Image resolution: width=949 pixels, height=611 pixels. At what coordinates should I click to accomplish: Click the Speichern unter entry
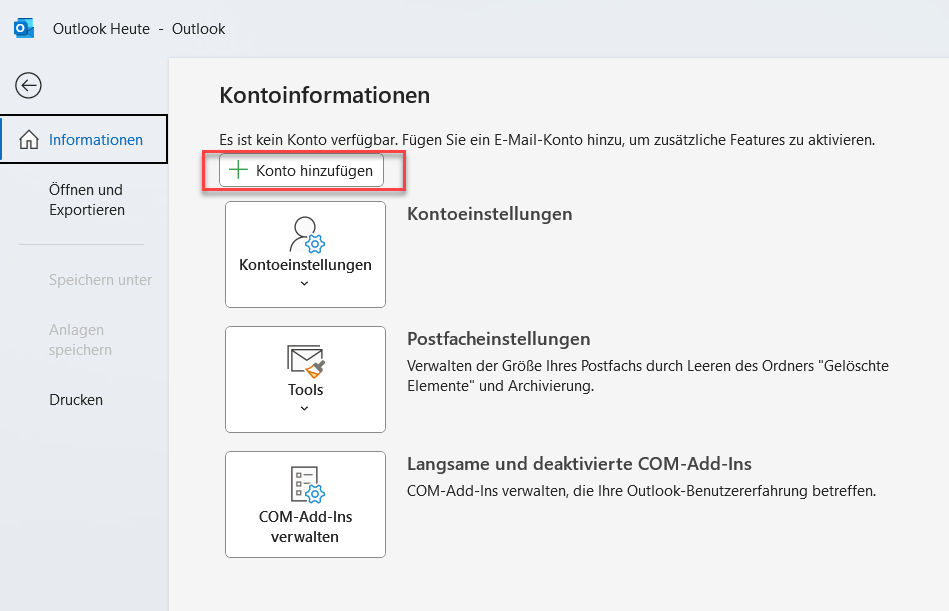(100, 280)
